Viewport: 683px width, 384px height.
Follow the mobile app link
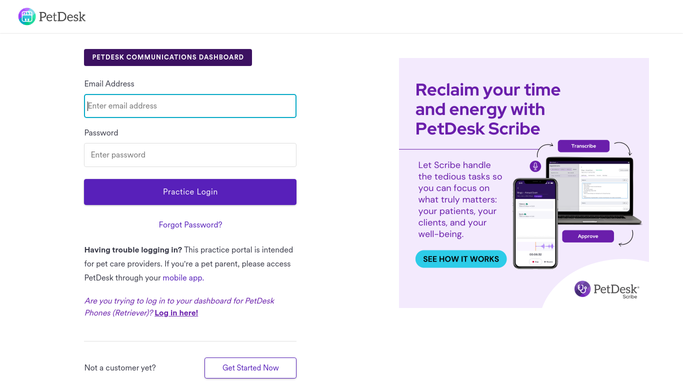pos(183,278)
